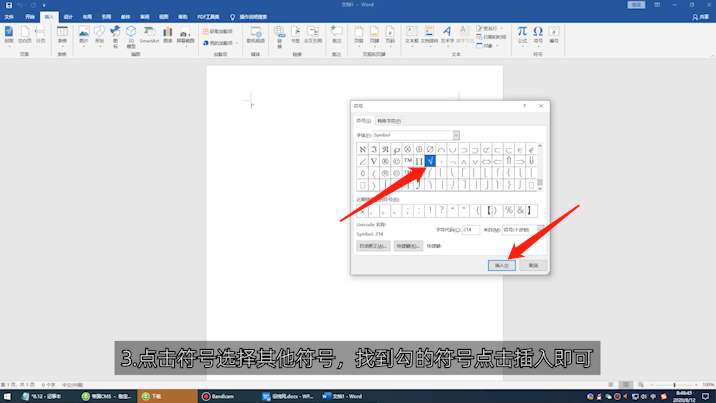Insert a text box from ribbon
The image size is (716, 403).
411,34
